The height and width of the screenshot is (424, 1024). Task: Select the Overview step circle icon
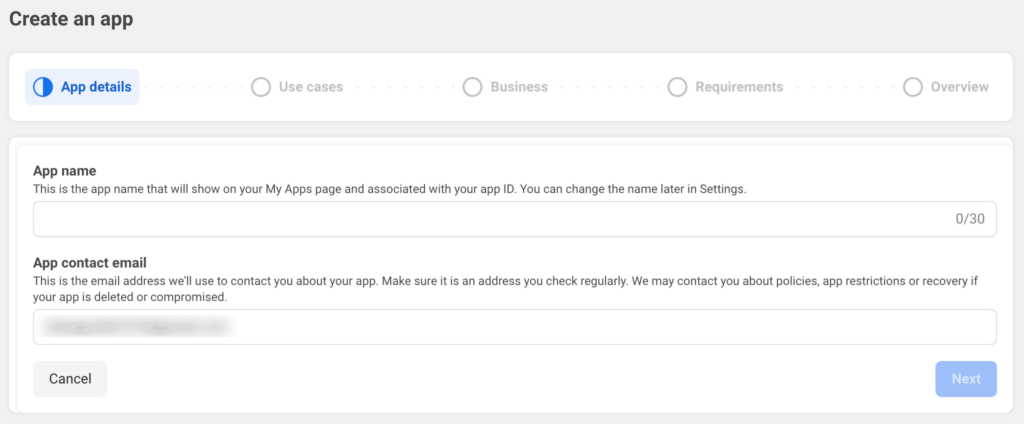[912, 87]
